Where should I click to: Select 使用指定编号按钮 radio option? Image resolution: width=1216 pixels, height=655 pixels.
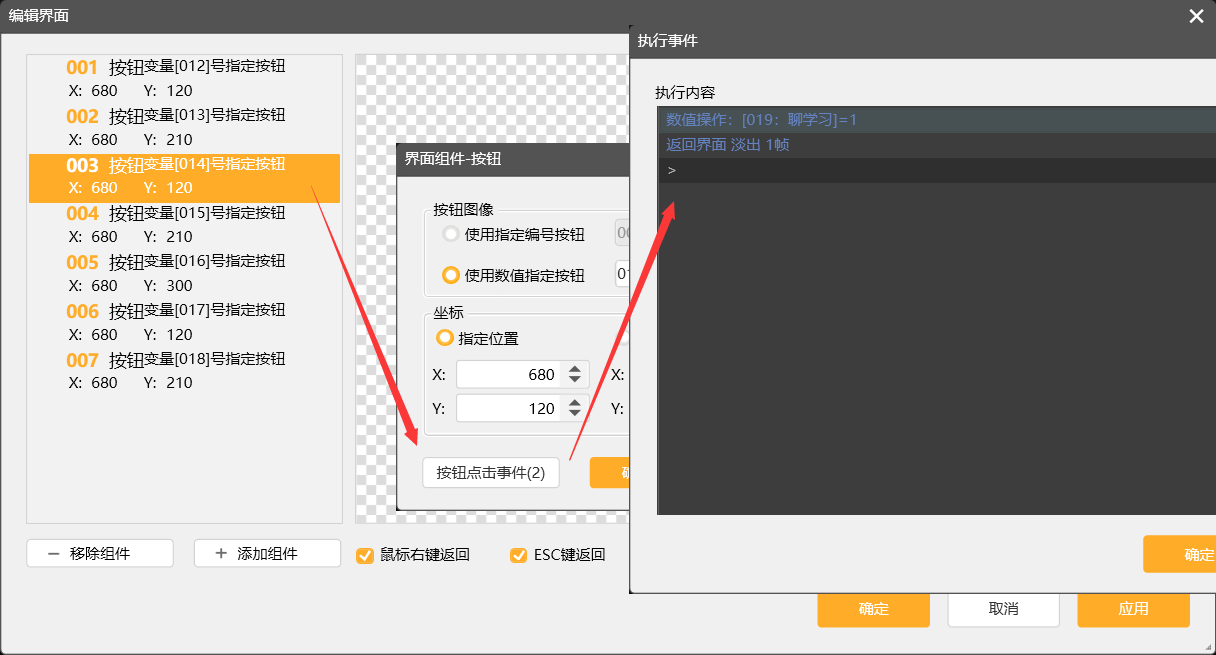click(x=451, y=234)
